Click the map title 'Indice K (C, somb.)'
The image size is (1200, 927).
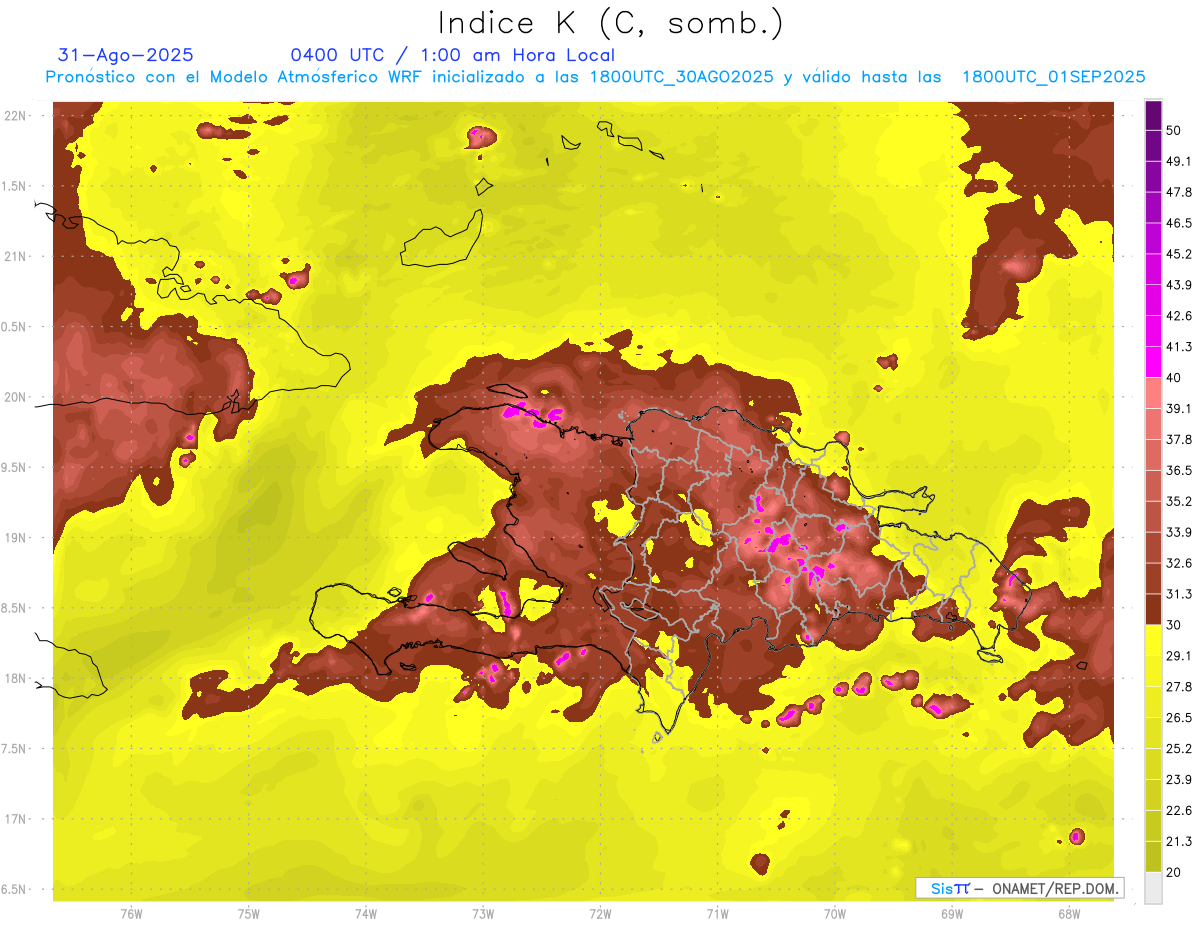coord(611,23)
